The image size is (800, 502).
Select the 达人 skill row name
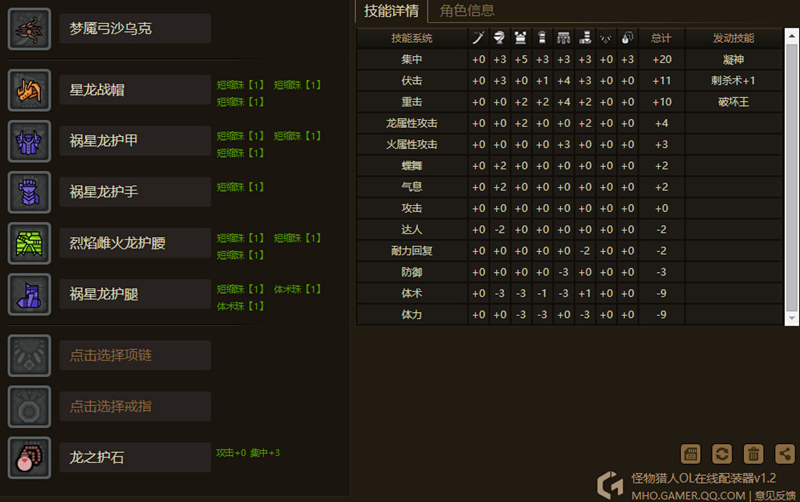[412, 230]
